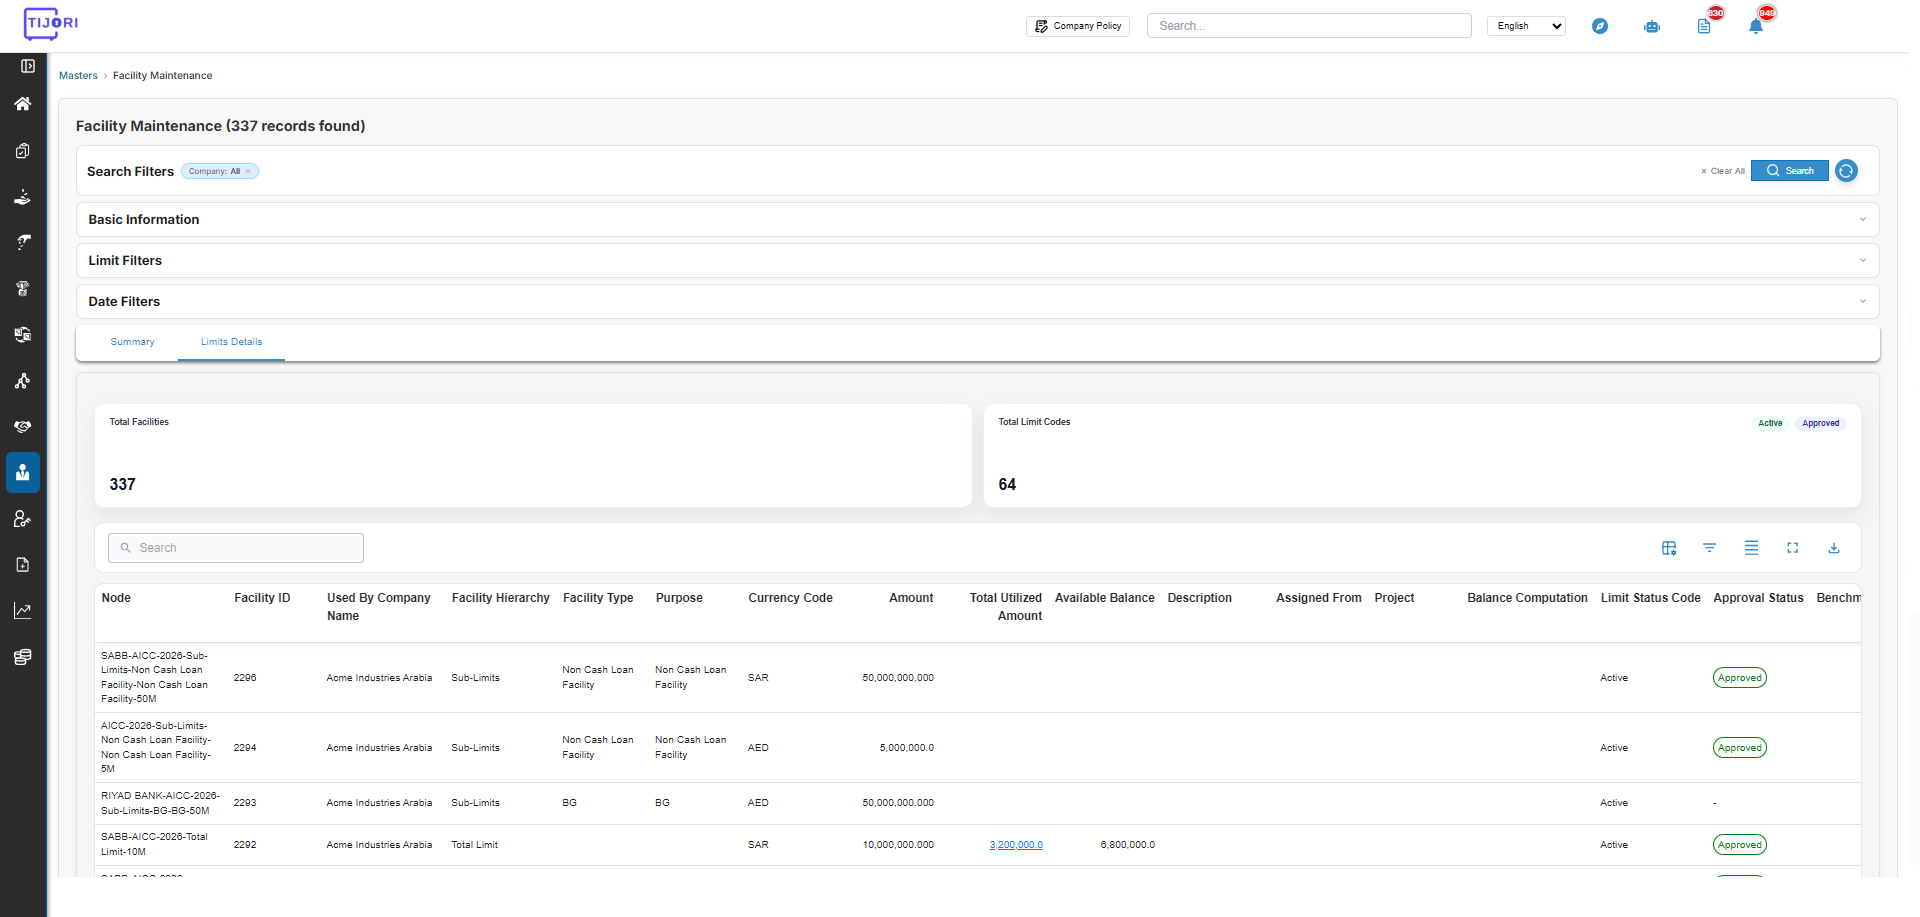Select the SABB-AICC-2026-Total Limit-10M node
The image size is (1920, 917).
(154, 845)
